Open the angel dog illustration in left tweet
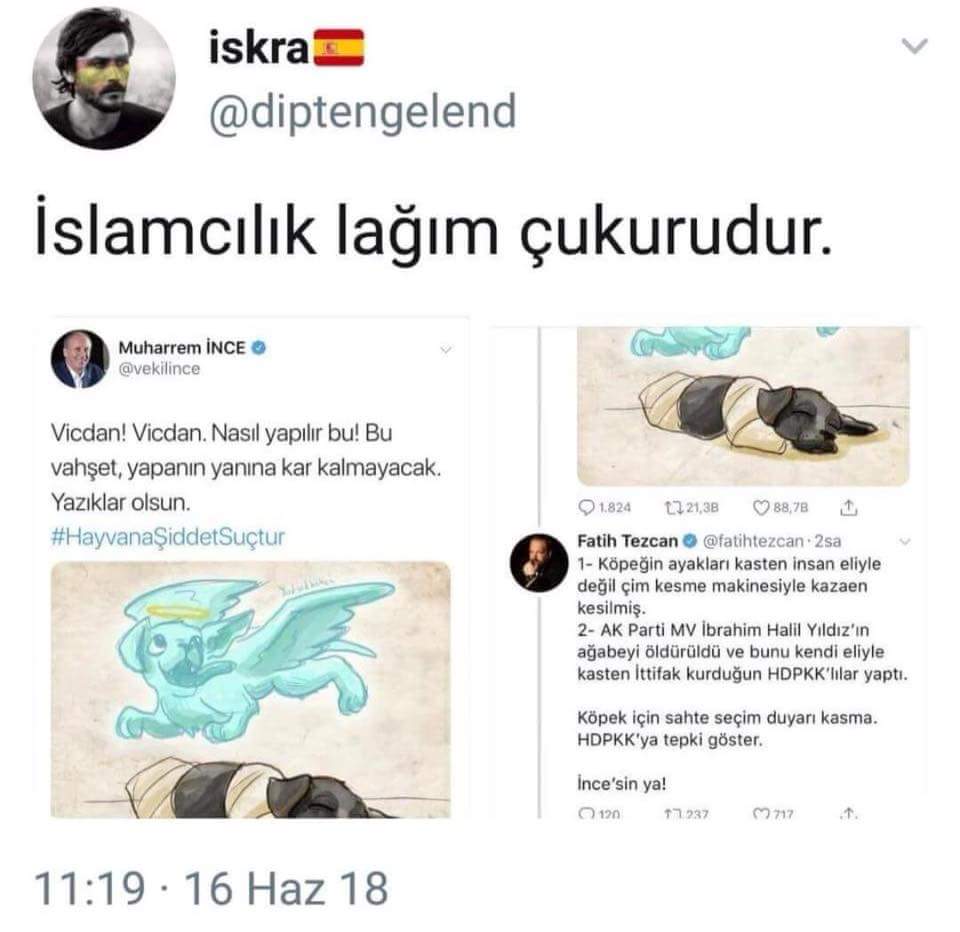This screenshot has width=960, height=932. coord(250,690)
